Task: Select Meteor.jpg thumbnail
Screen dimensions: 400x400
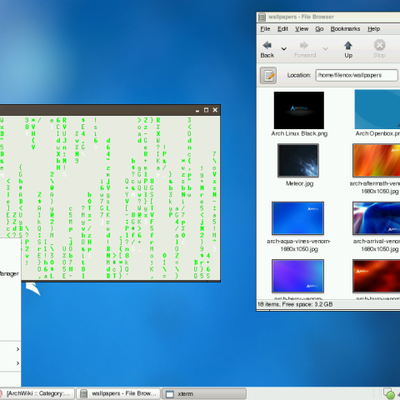Action: point(298,160)
